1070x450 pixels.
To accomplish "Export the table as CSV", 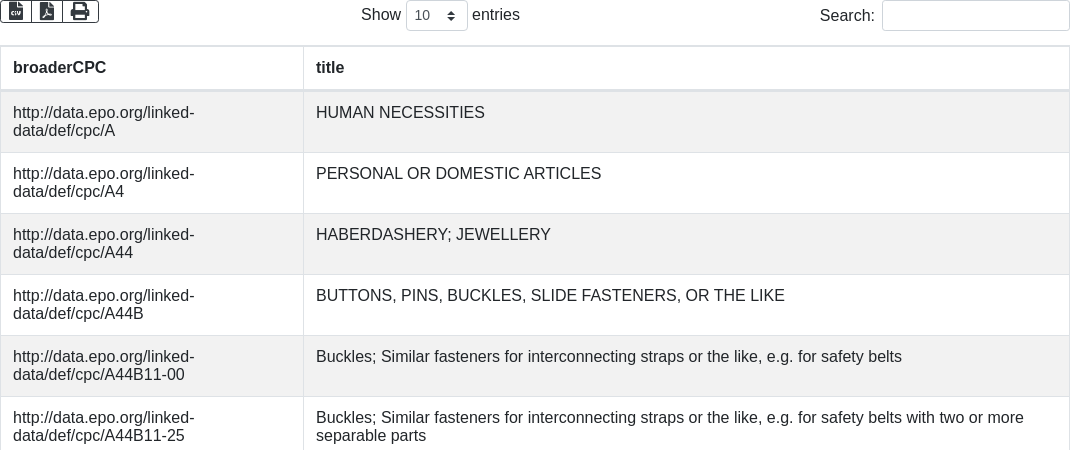I will (x=16, y=11).
